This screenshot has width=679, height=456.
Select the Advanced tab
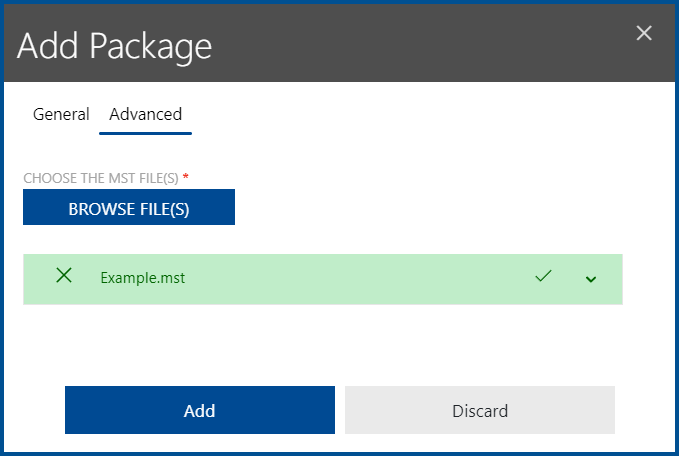[145, 115]
